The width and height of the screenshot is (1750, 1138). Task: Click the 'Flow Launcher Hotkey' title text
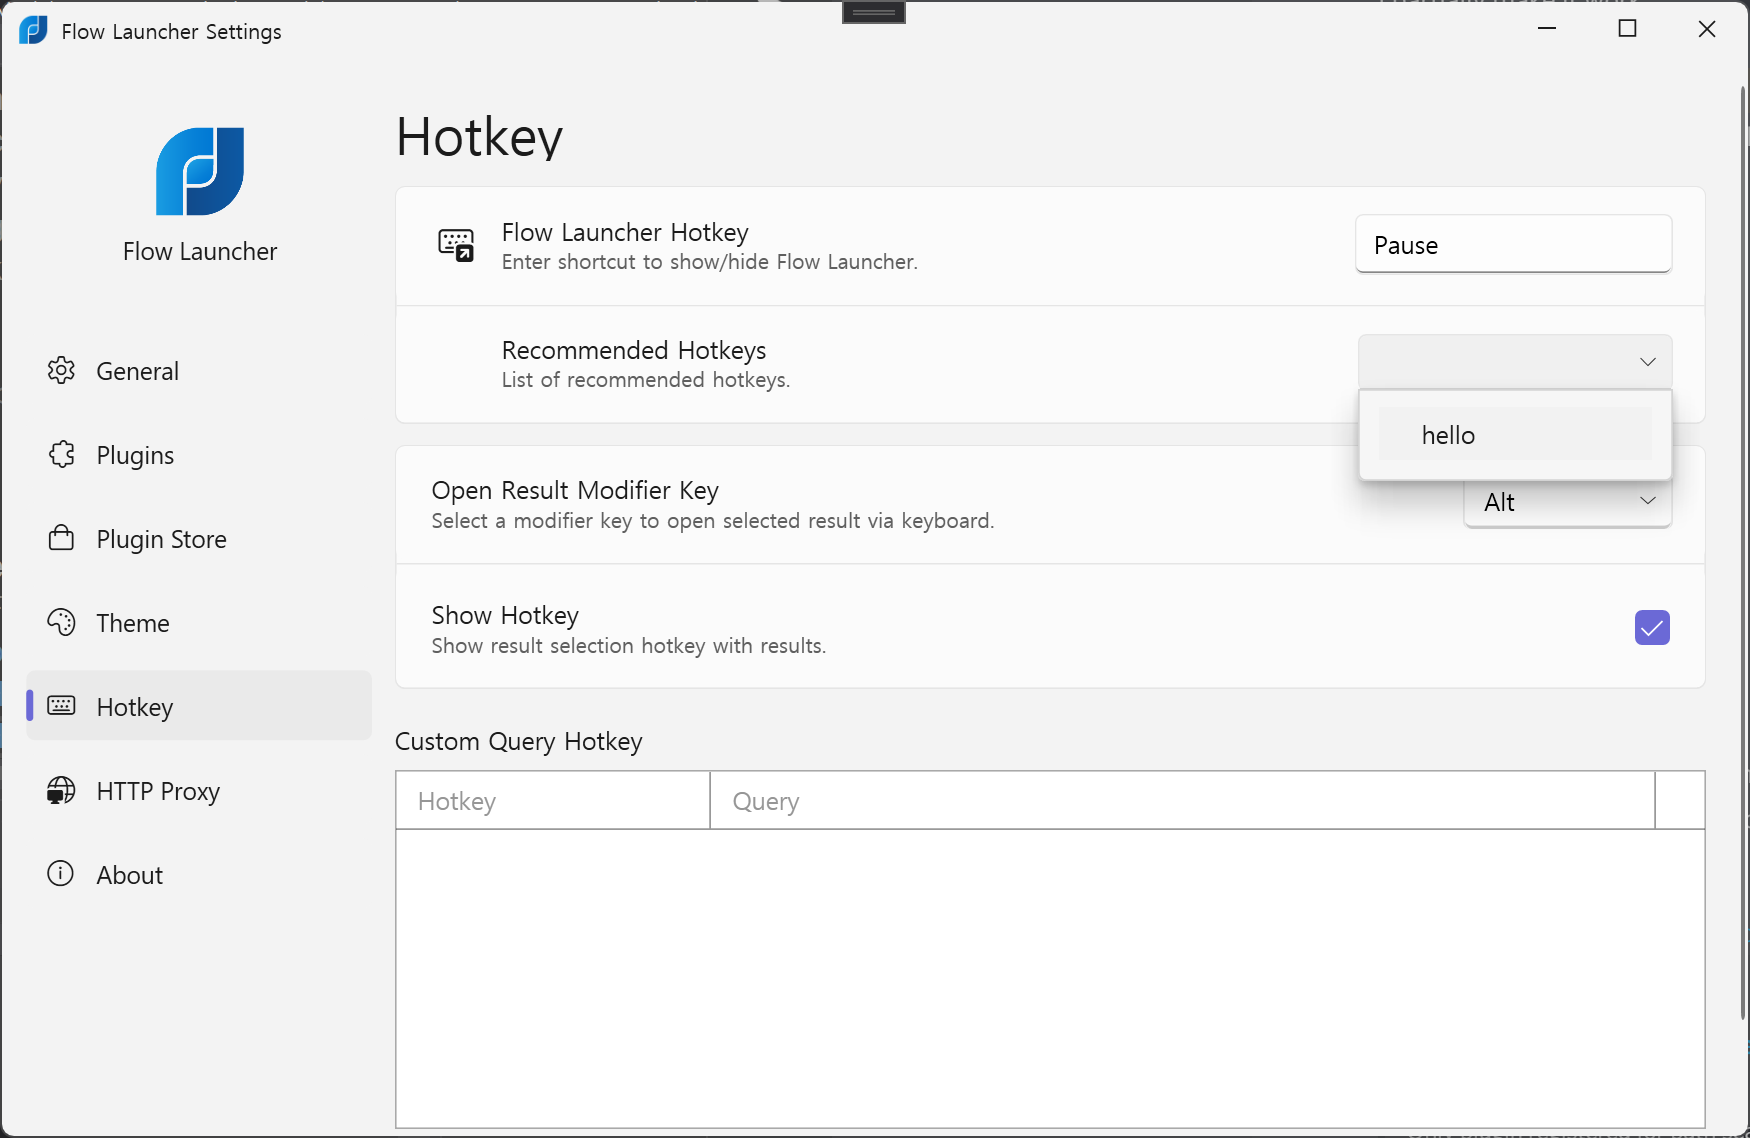[625, 232]
